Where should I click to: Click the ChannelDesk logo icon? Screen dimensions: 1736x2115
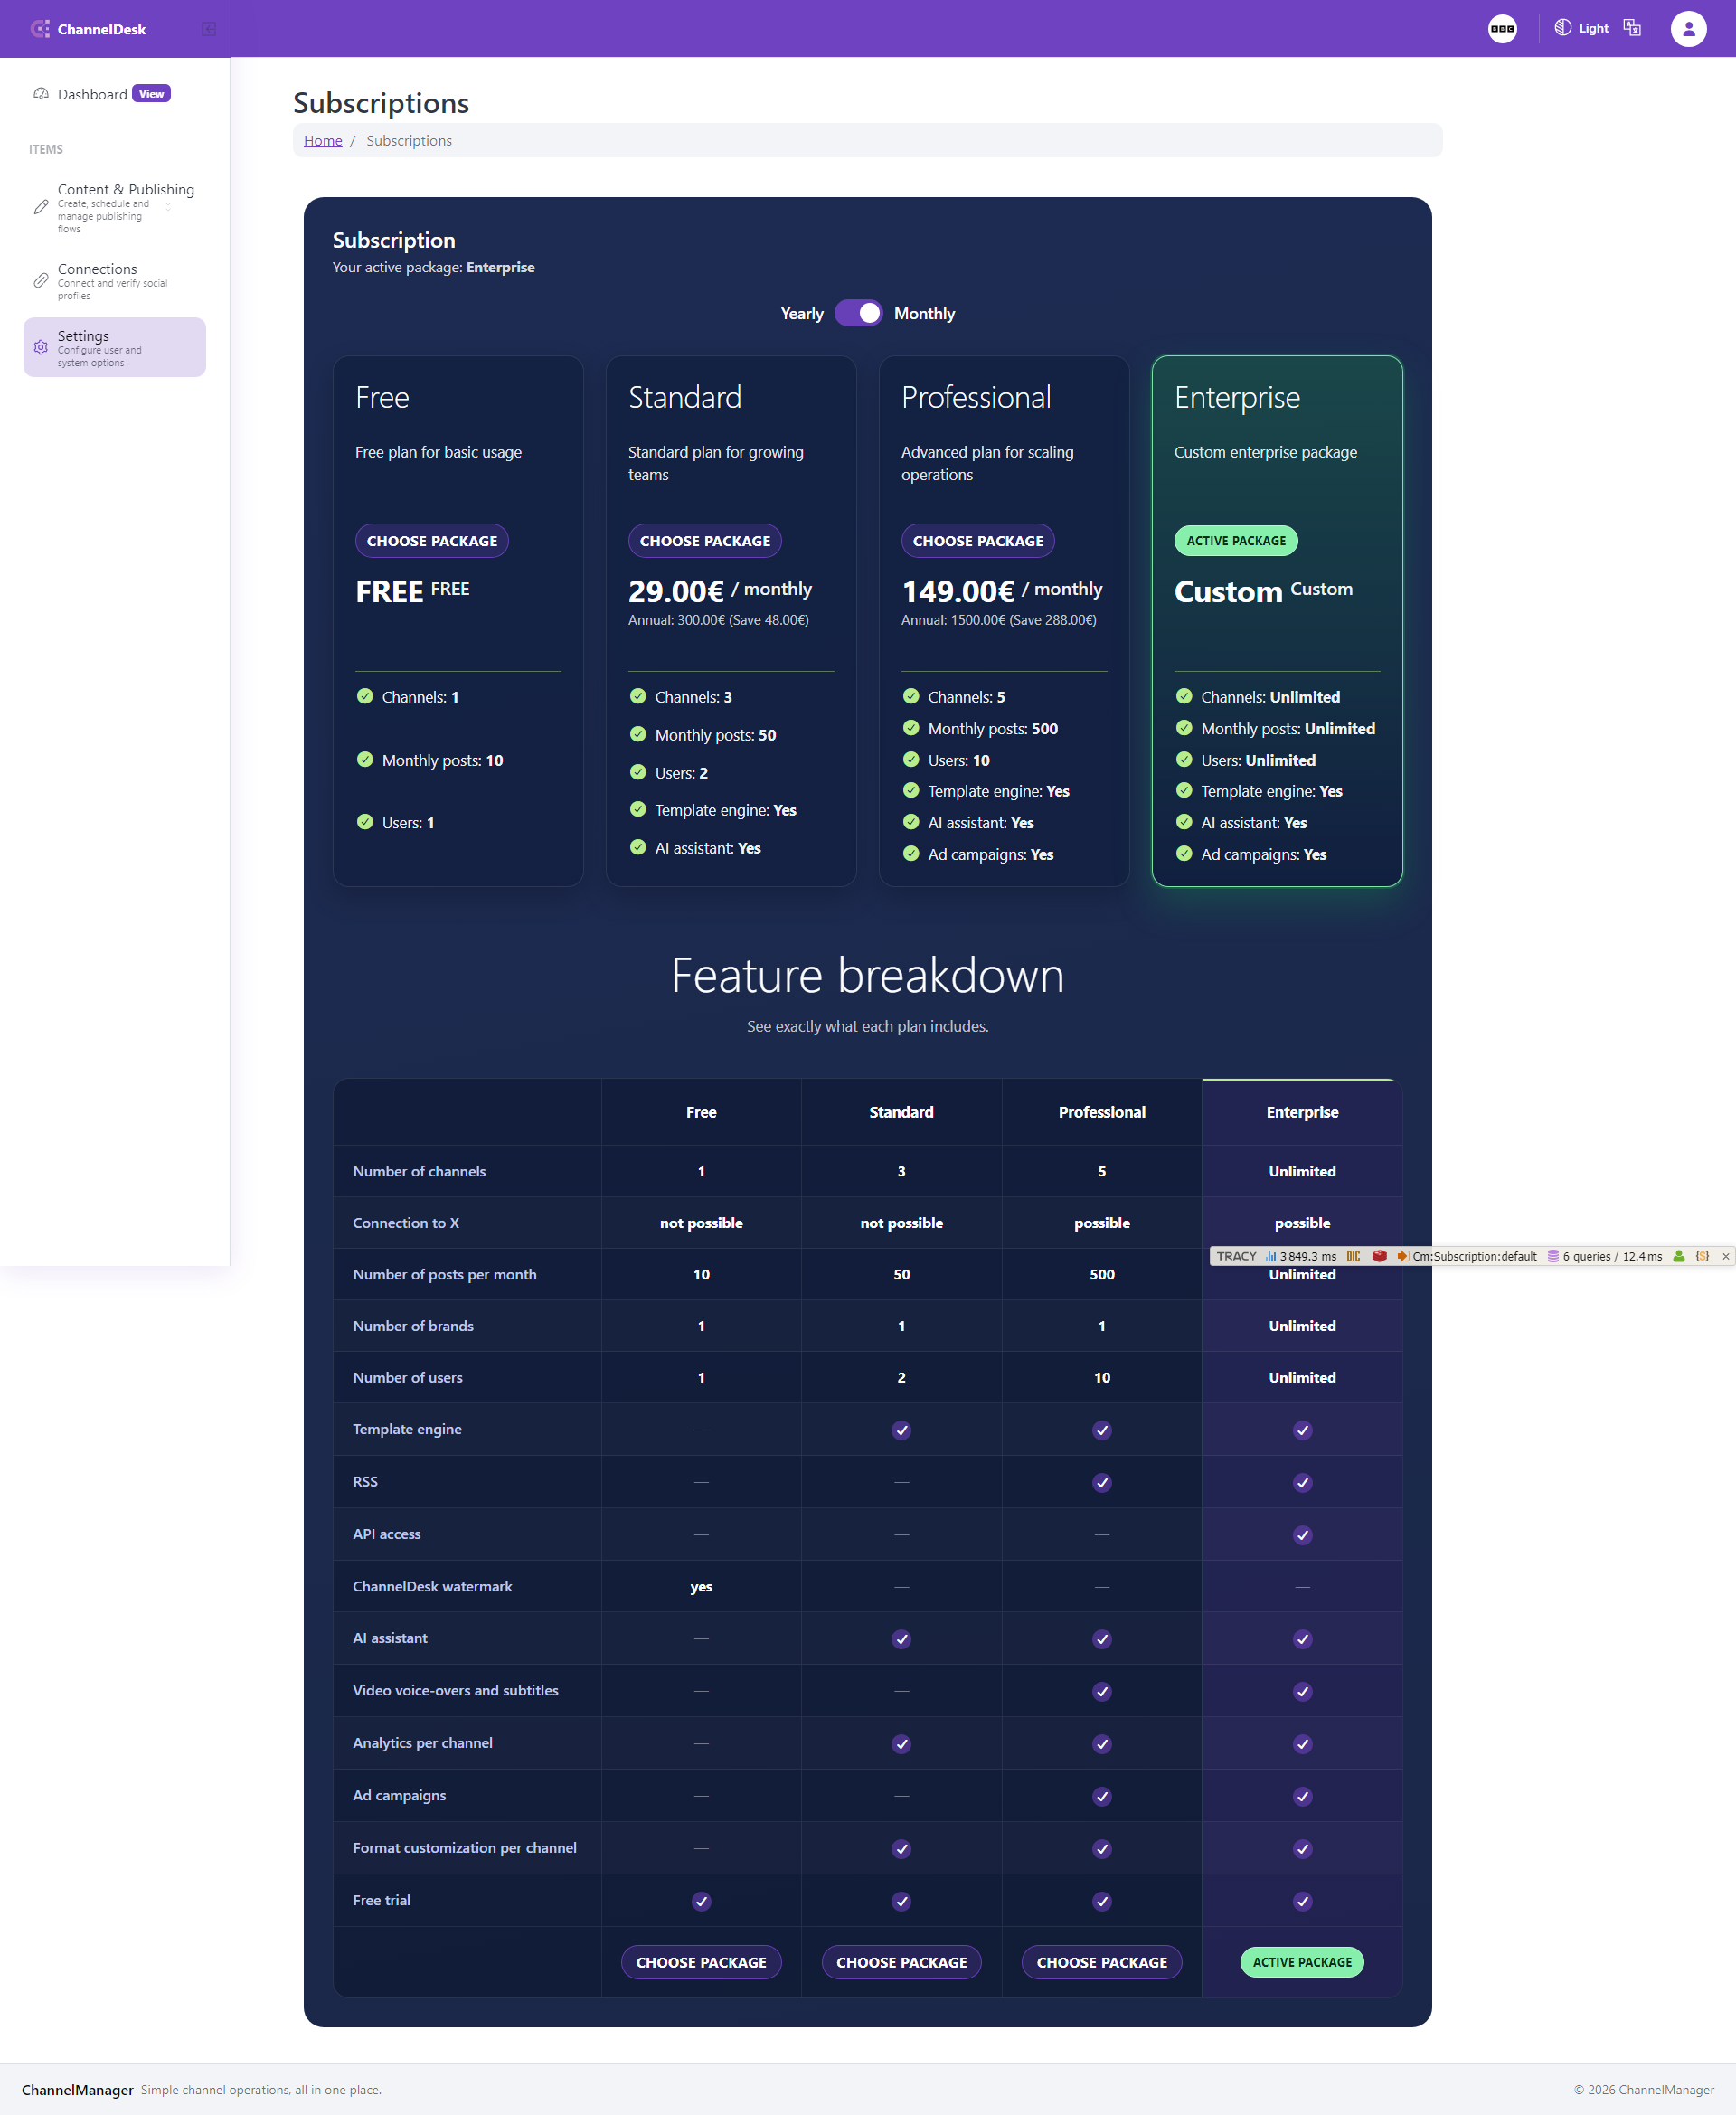pyautogui.click(x=40, y=29)
